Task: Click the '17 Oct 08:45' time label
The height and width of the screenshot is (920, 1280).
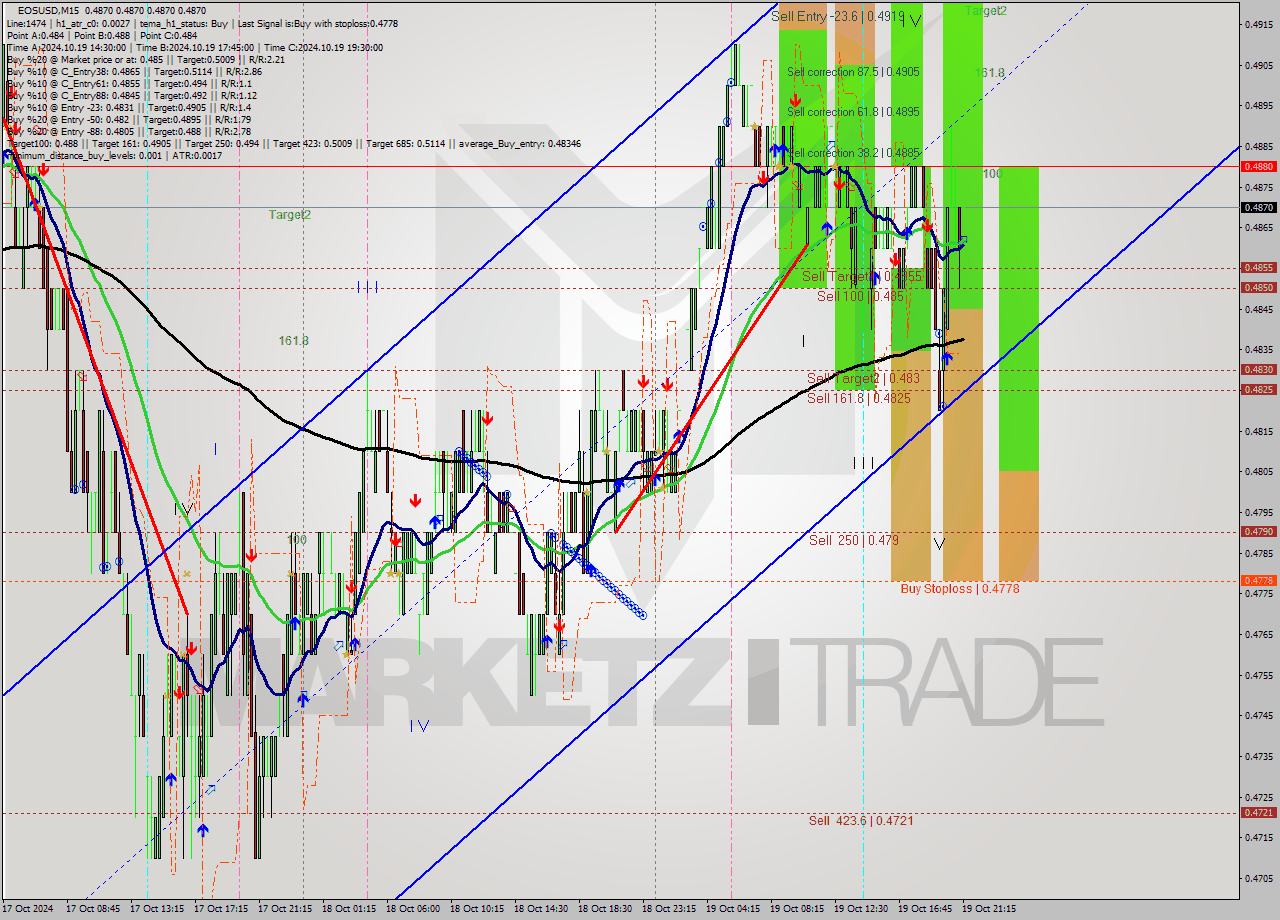Action: 92,909
